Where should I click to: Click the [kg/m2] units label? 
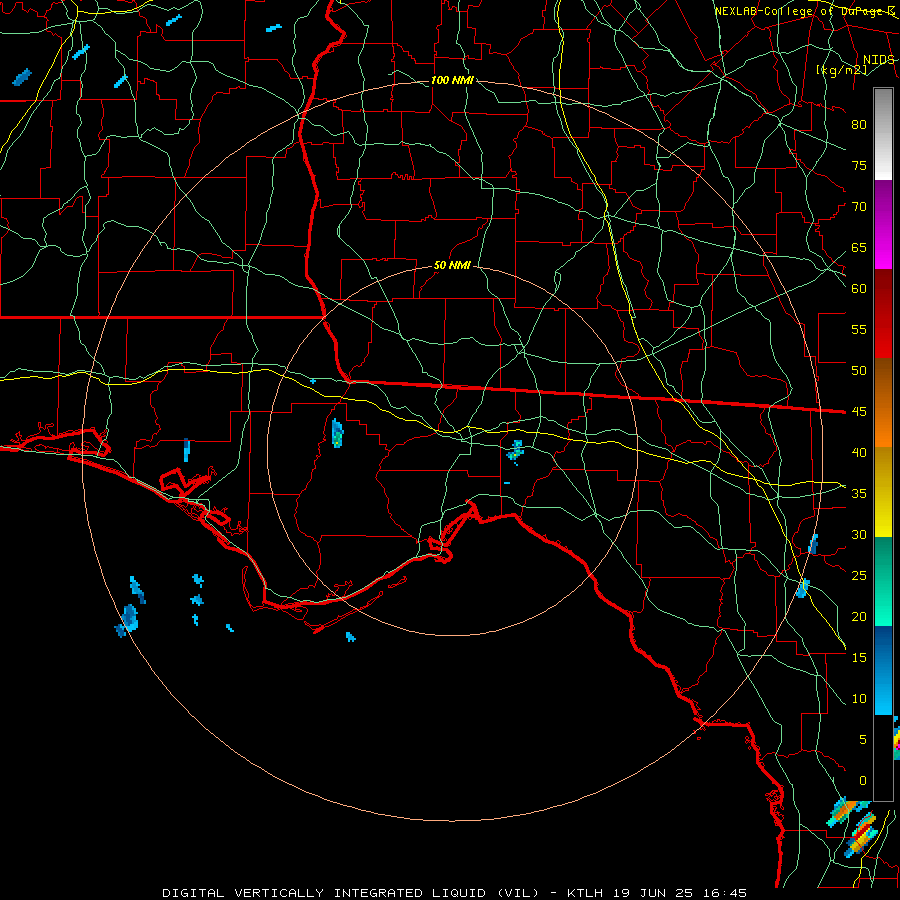coord(842,70)
